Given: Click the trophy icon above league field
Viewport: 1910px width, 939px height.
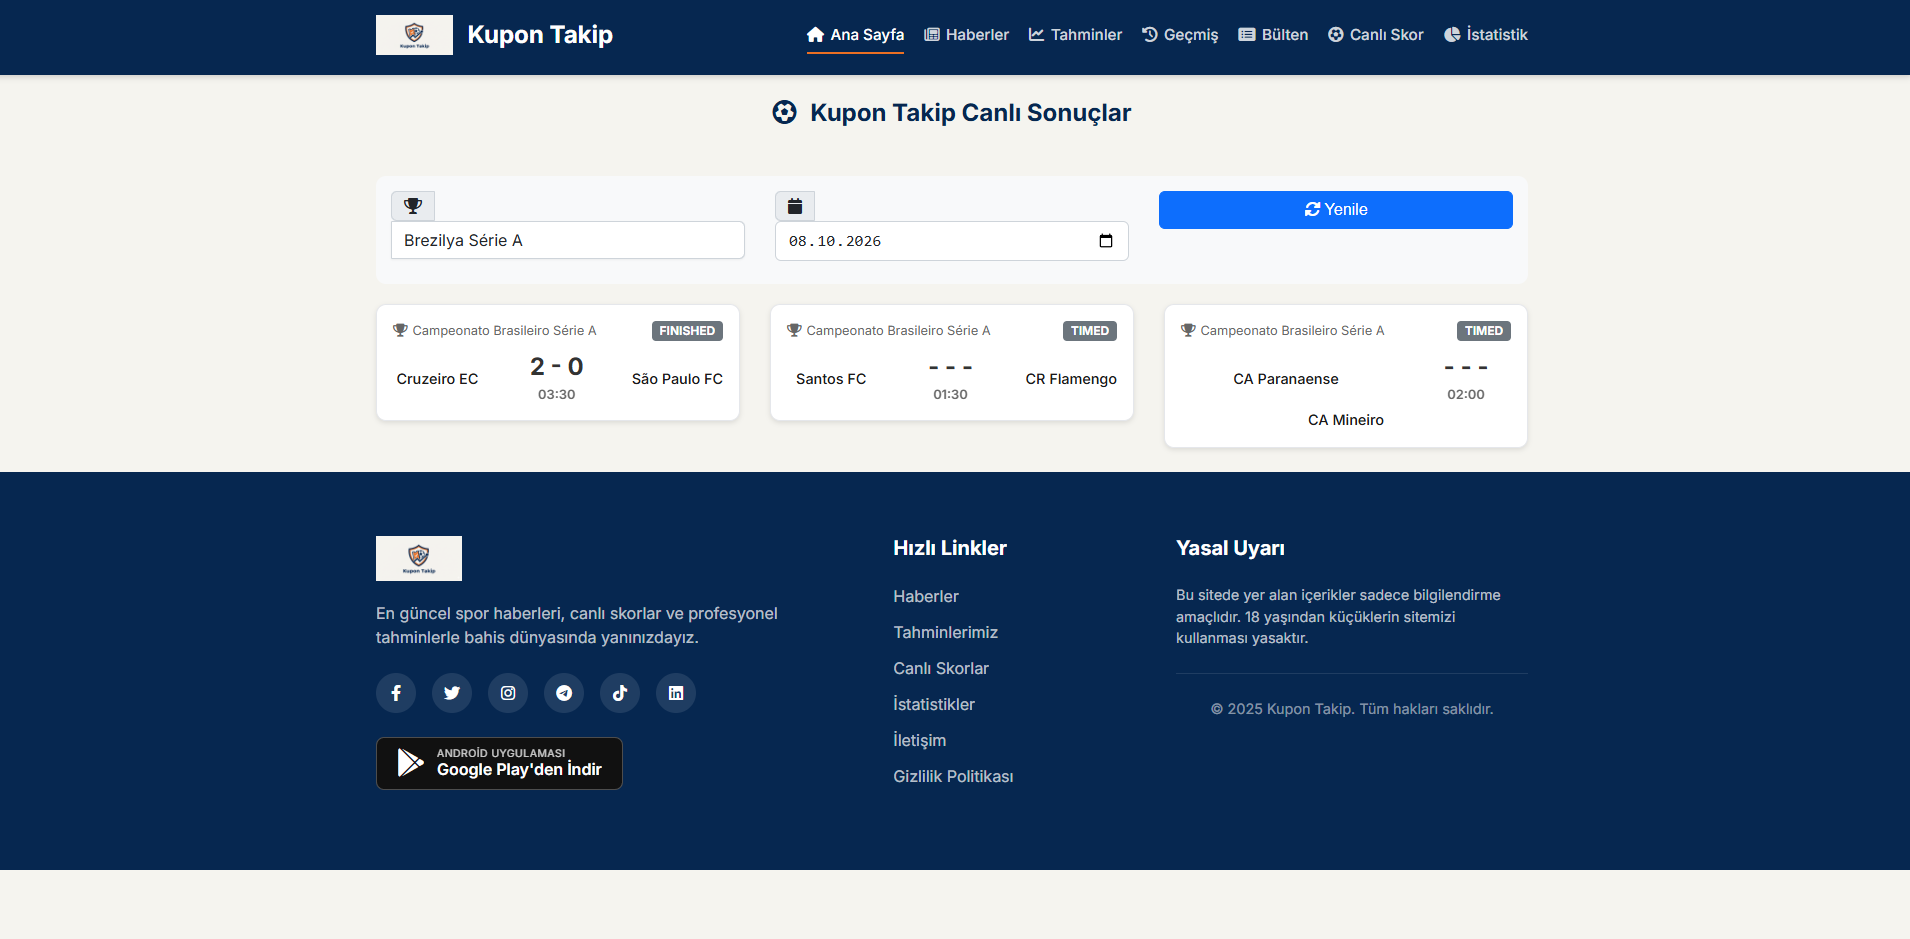Looking at the screenshot, I should pyautogui.click(x=413, y=206).
